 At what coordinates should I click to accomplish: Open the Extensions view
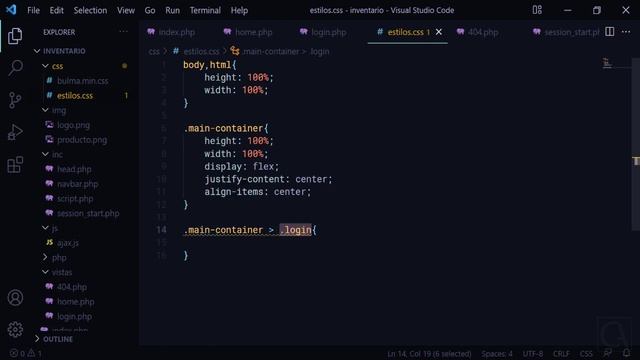[x=15, y=165]
